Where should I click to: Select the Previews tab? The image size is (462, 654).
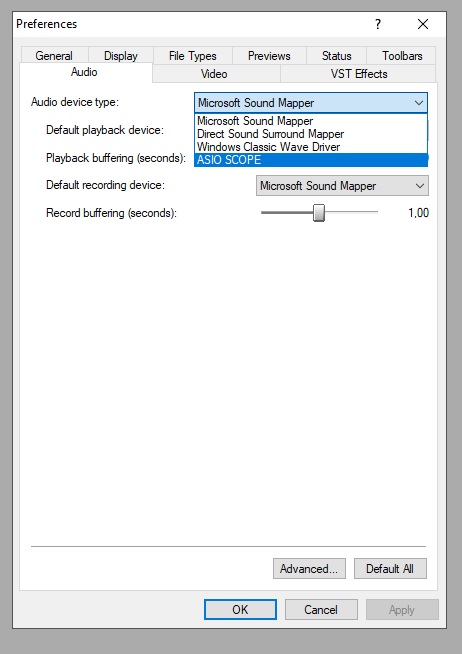point(269,55)
